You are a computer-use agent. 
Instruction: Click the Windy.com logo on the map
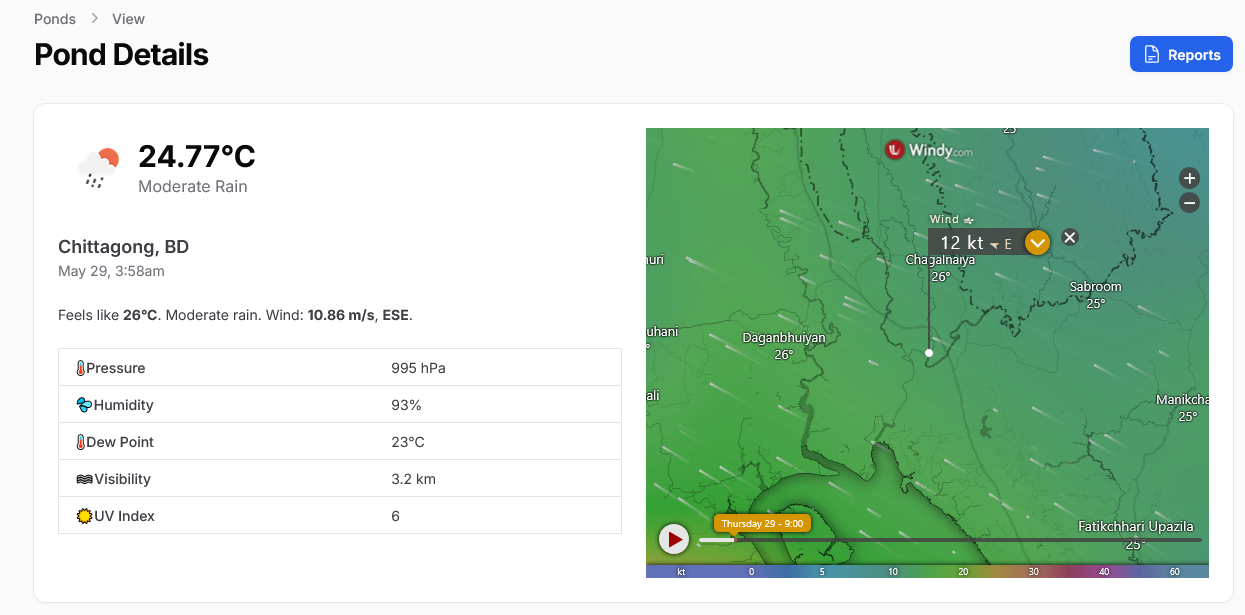[929, 150]
